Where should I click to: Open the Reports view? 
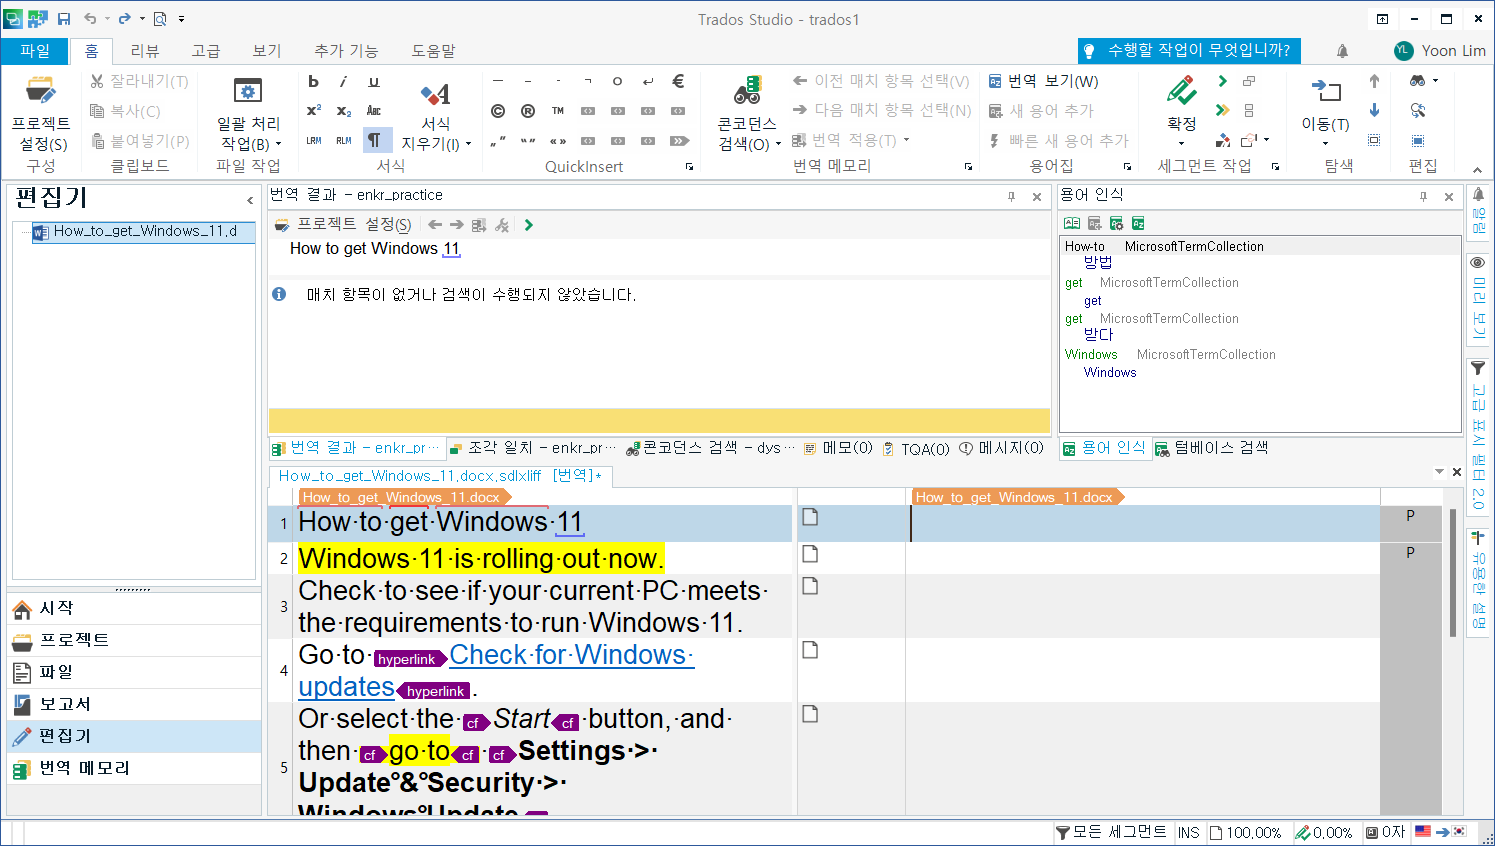[x=134, y=704]
